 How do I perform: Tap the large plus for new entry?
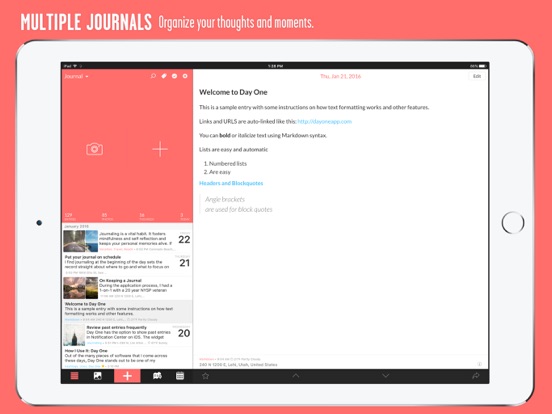(x=160, y=149)
